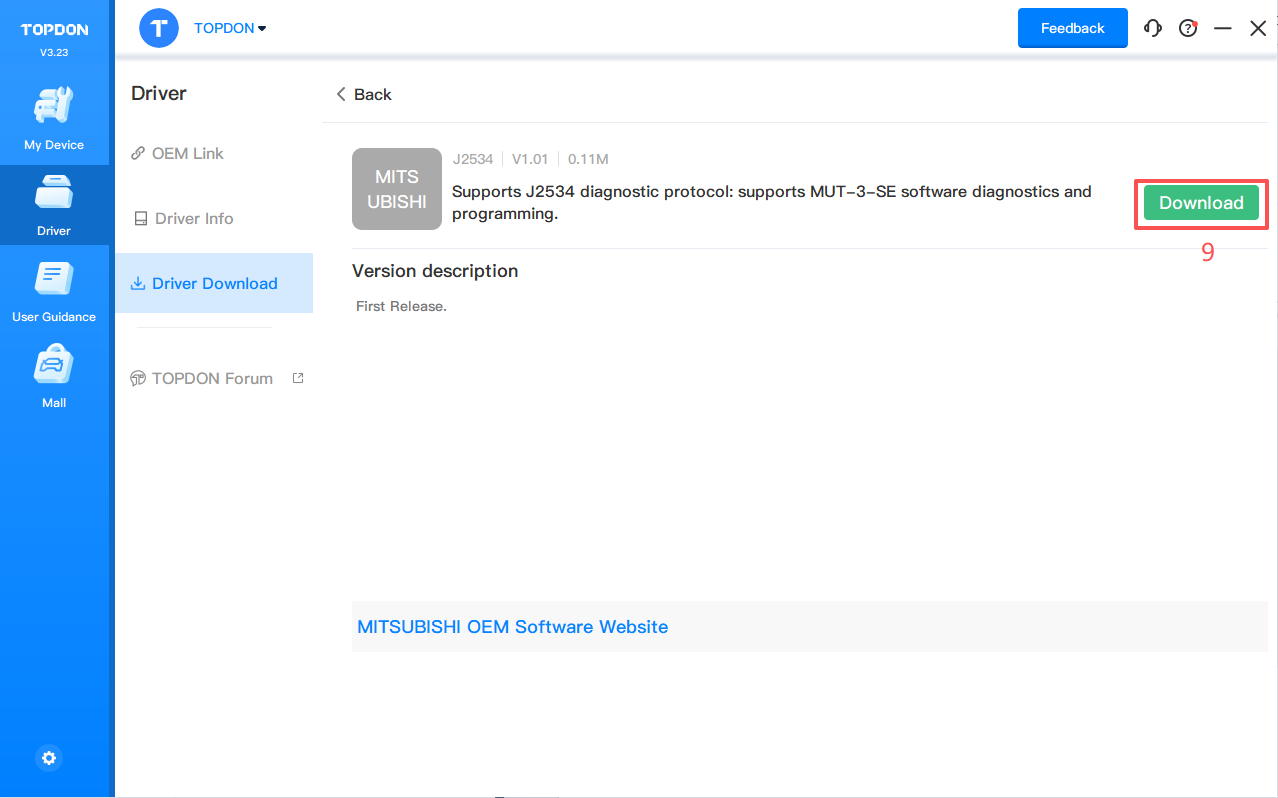Click the customer support headset icon
Screen dimensions: 1278x798
coord(1153,28)
